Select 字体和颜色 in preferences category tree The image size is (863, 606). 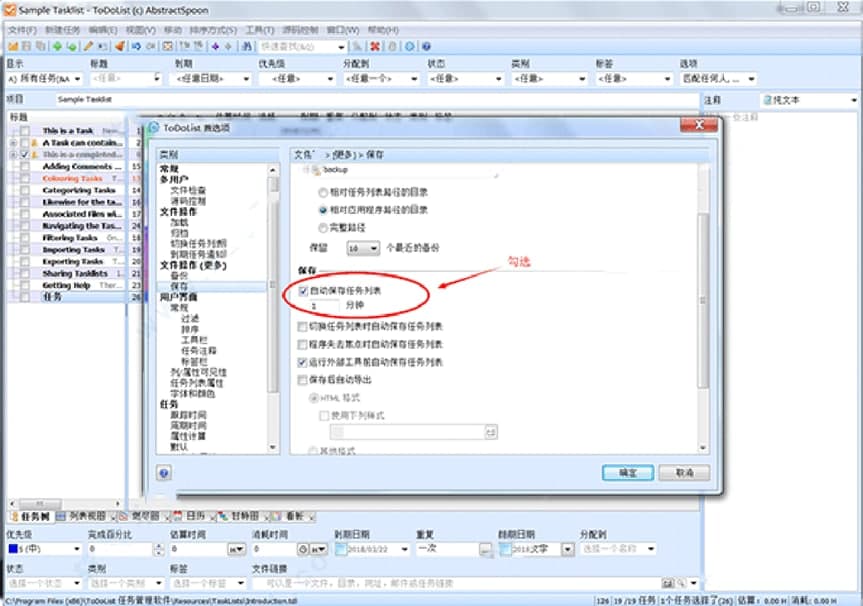193,394
